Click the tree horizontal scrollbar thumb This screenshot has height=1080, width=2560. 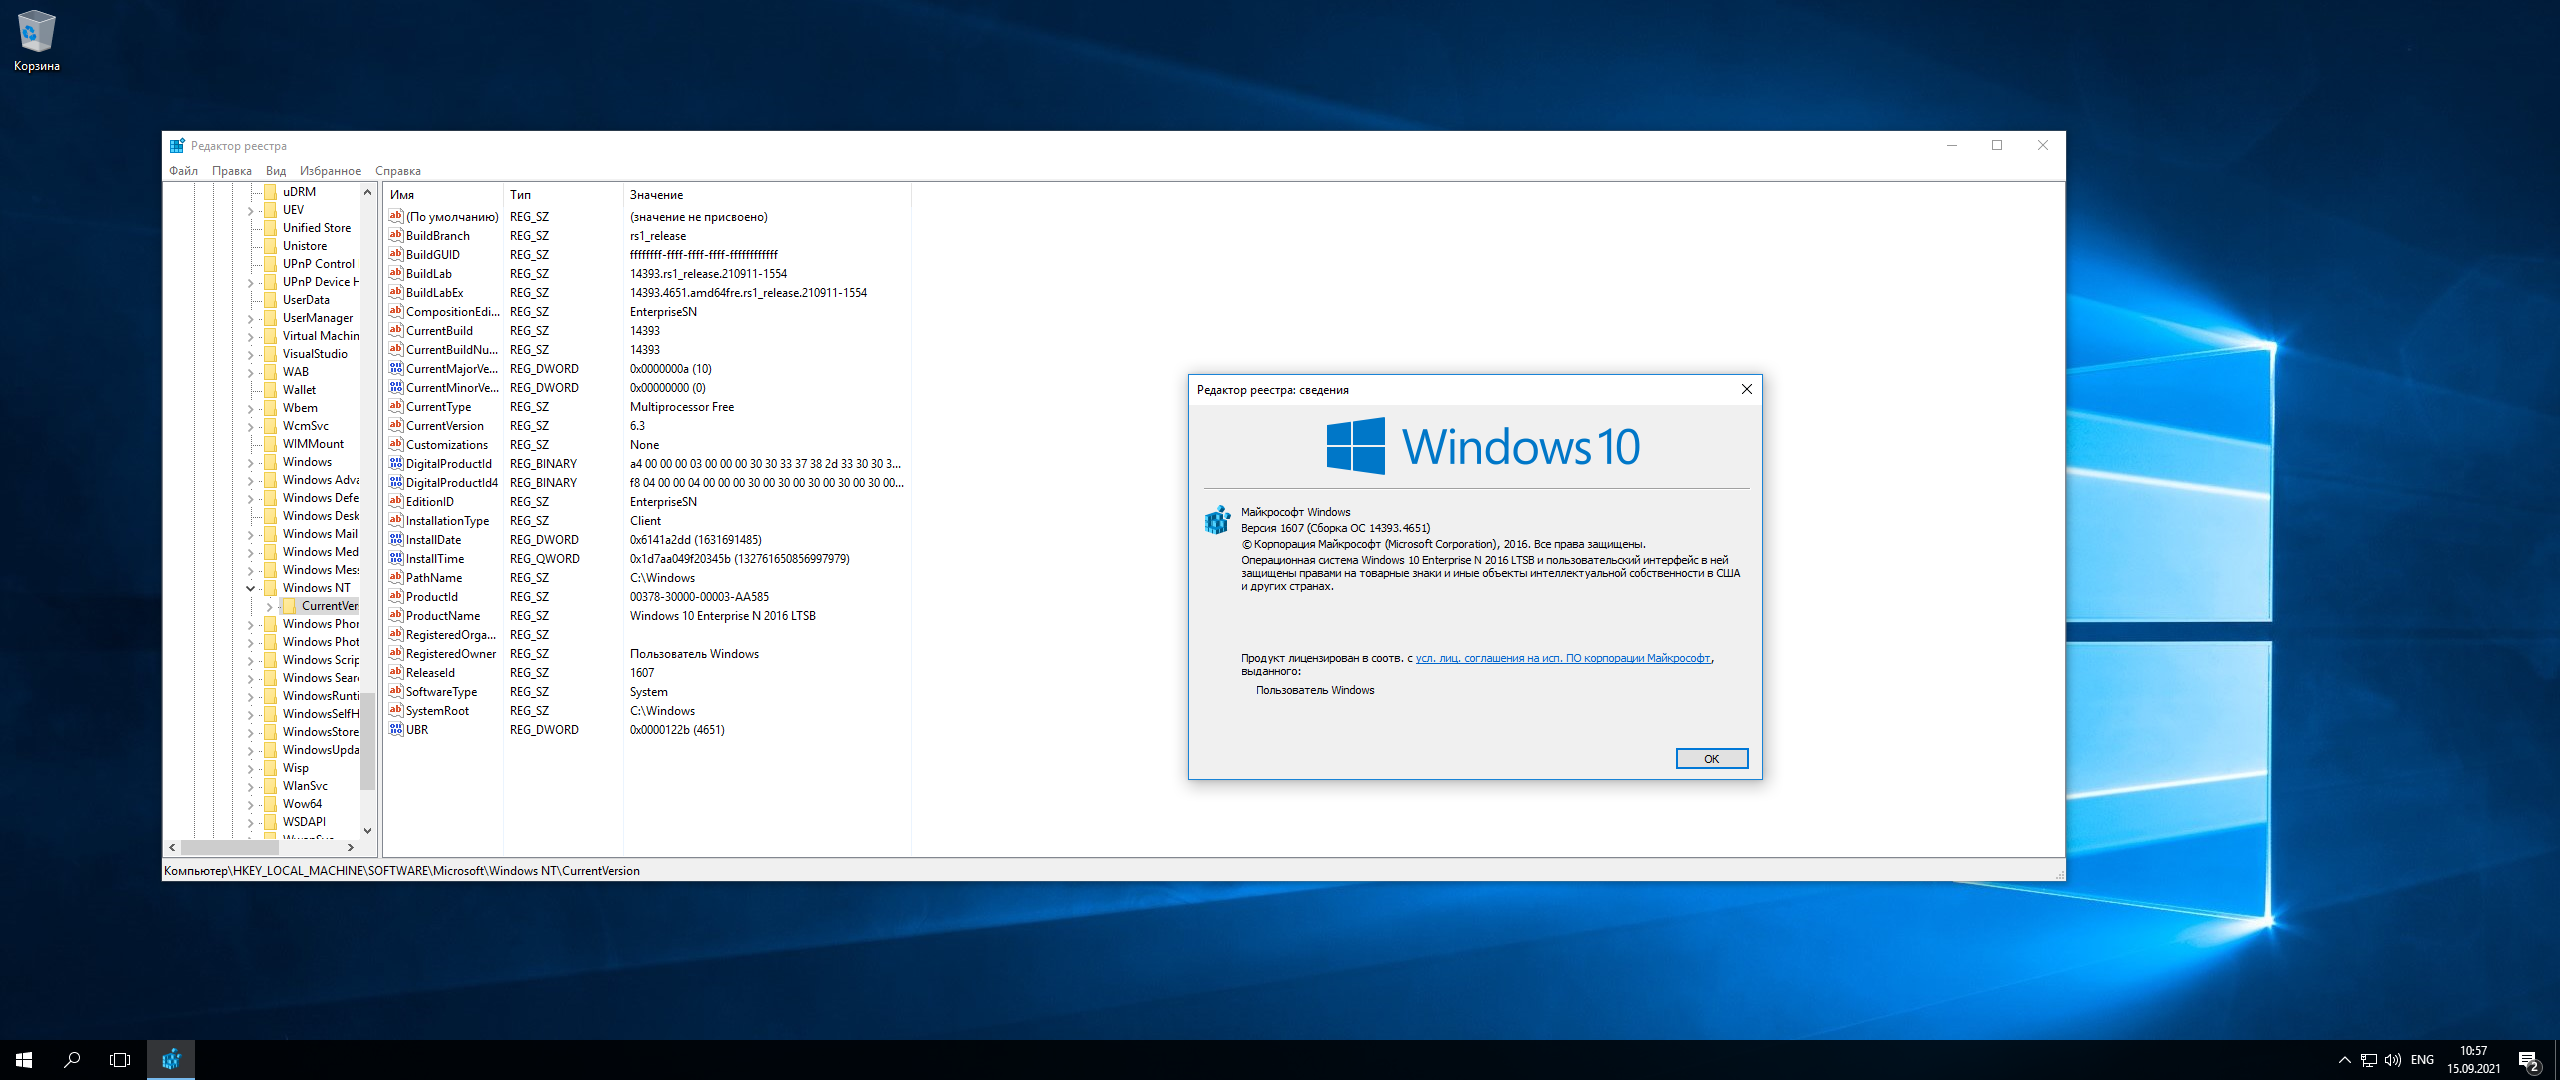click(229, 847)
